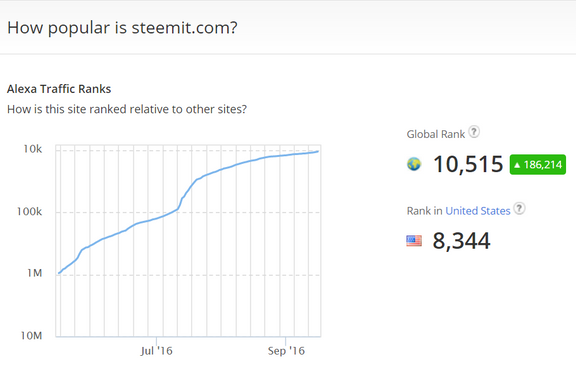This screenshot has width=576, height=380.
Task: Click the US rank number 8,344
Action: [x=461, y=241]
